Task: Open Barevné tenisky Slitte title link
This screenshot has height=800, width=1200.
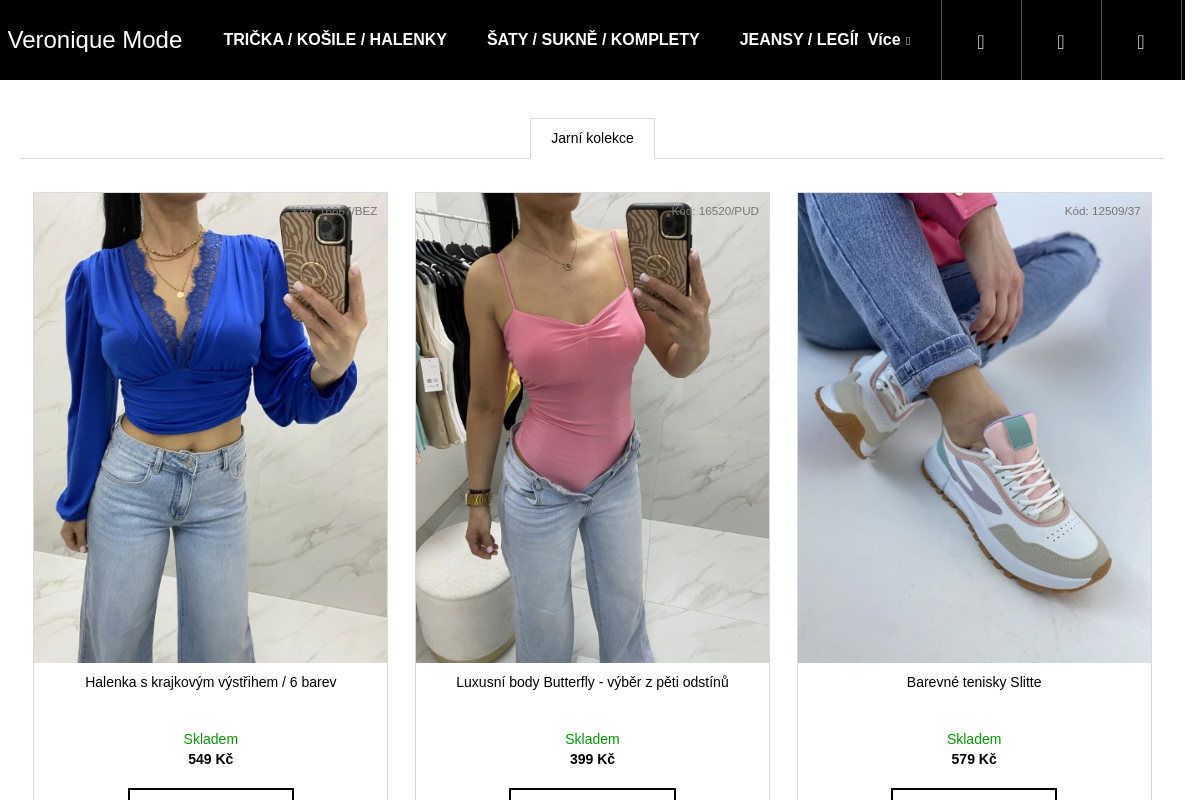Action: click(974, 682)
